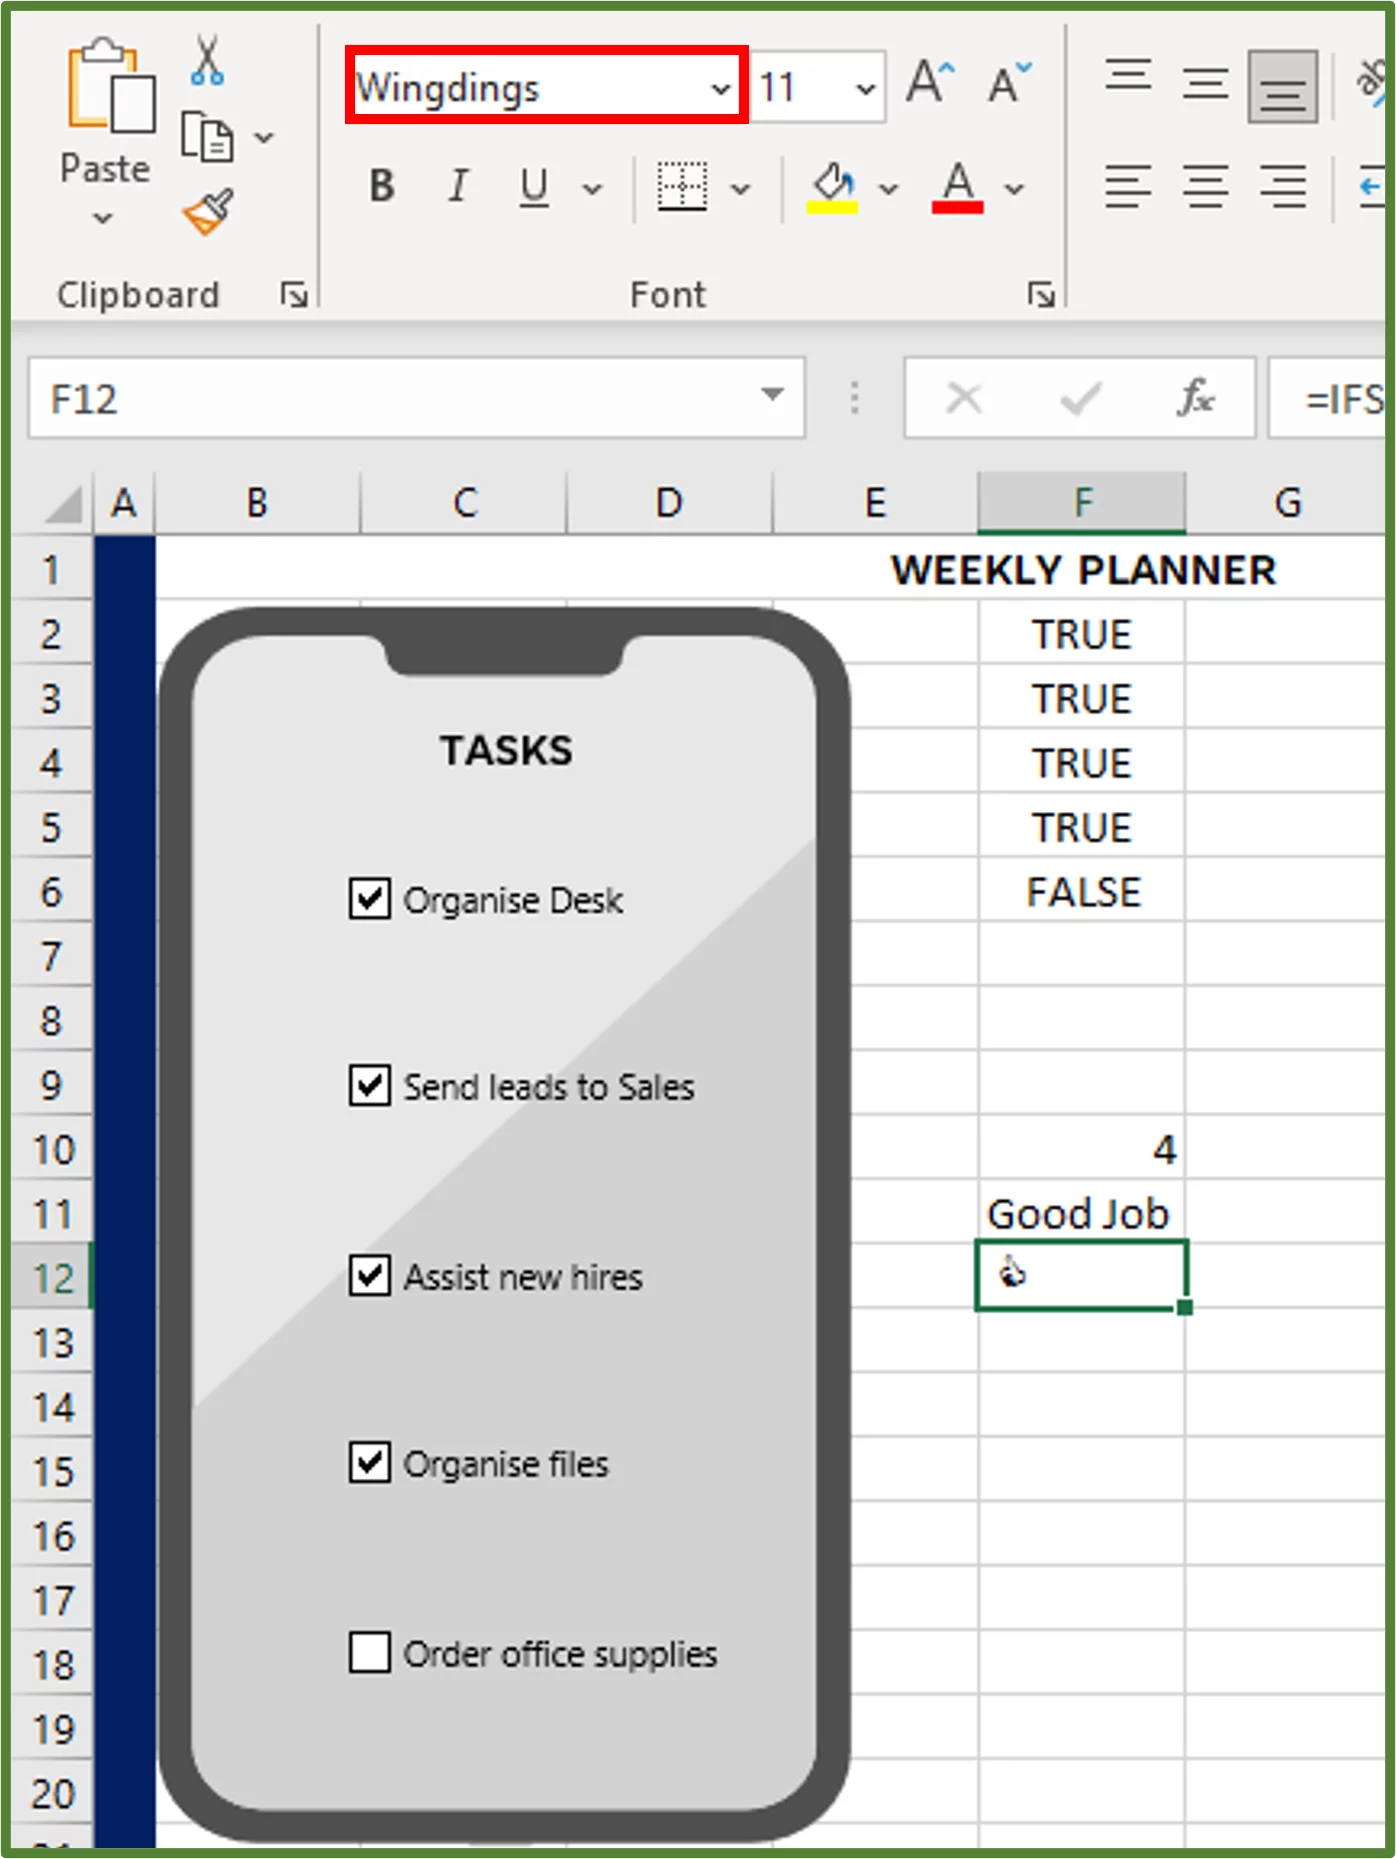Uncheck the Organise Desk task
The image size is (1396, 1859).
[368, 900]
